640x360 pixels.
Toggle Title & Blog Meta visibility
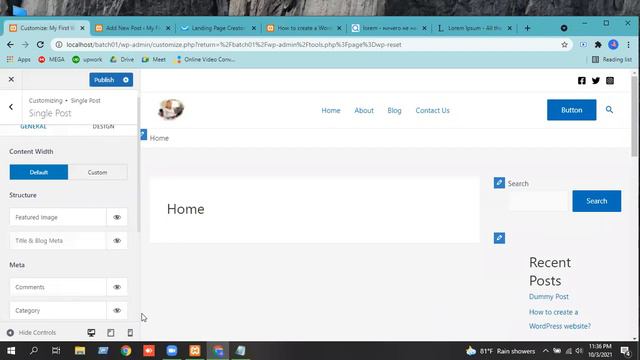[x=117, y=240]
